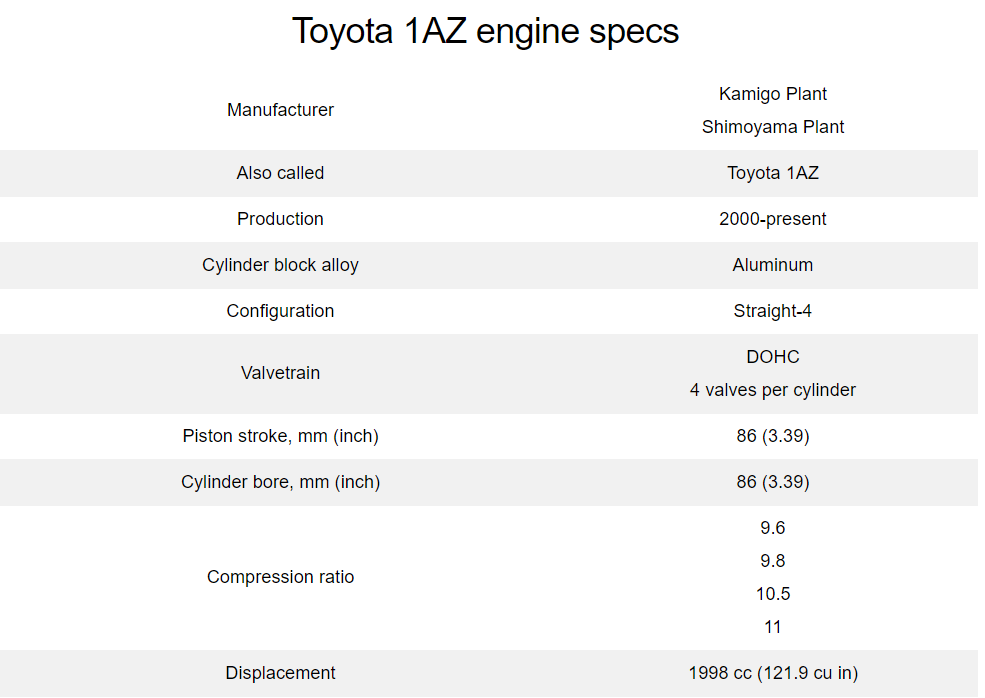Click the Kamigo Plant text

click(772, 94)
